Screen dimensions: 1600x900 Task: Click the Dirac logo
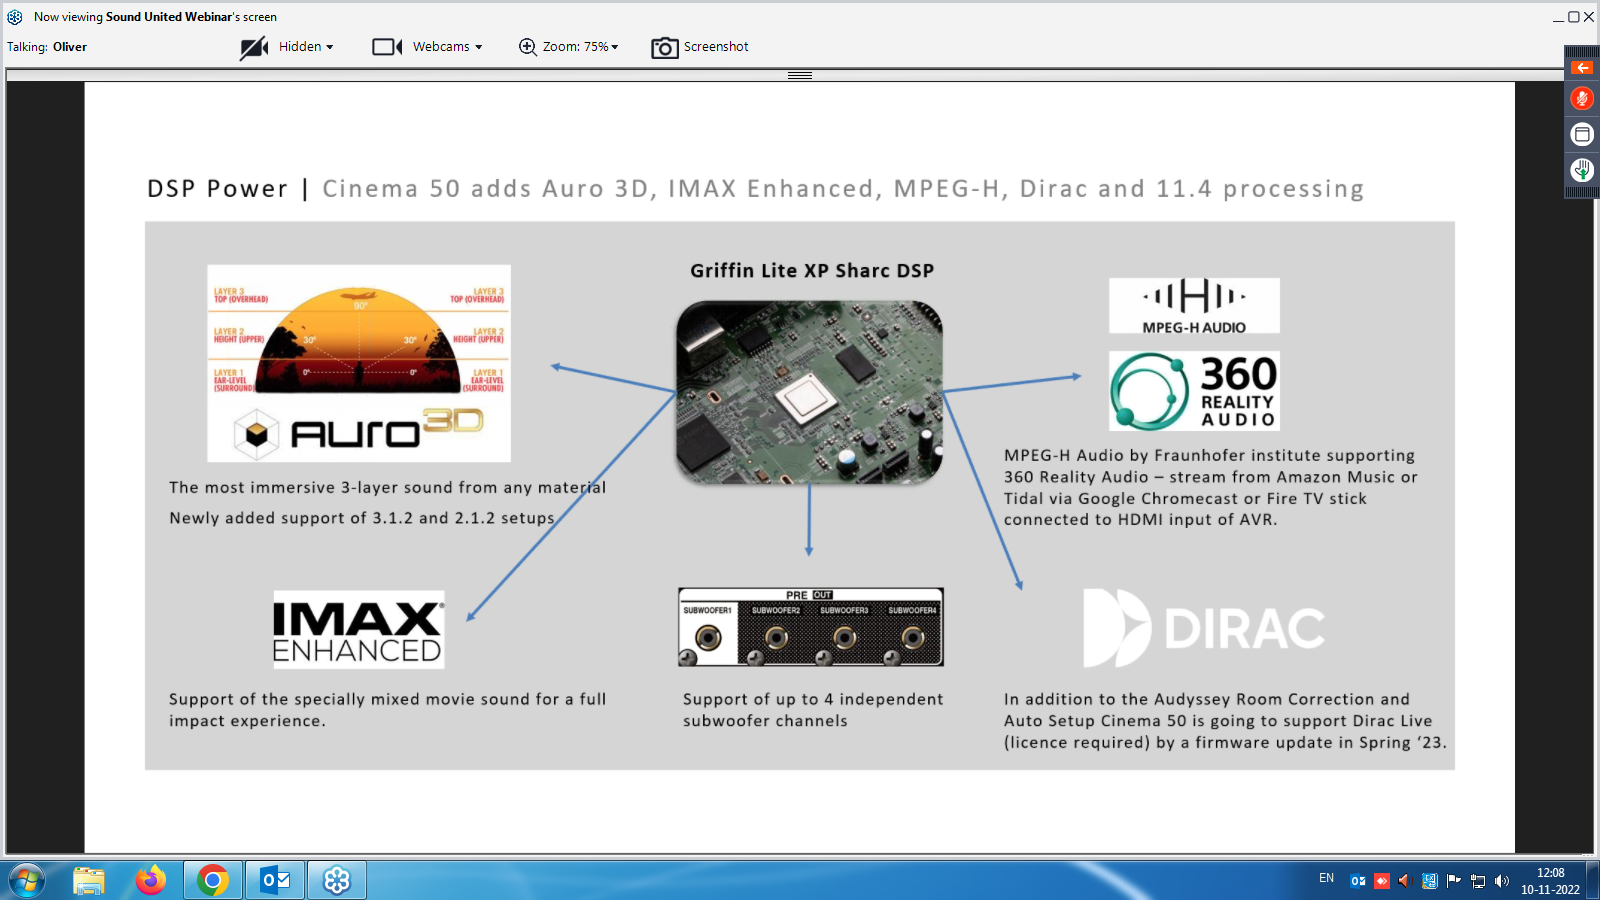pyautogui.click(x=1204, y=628)
